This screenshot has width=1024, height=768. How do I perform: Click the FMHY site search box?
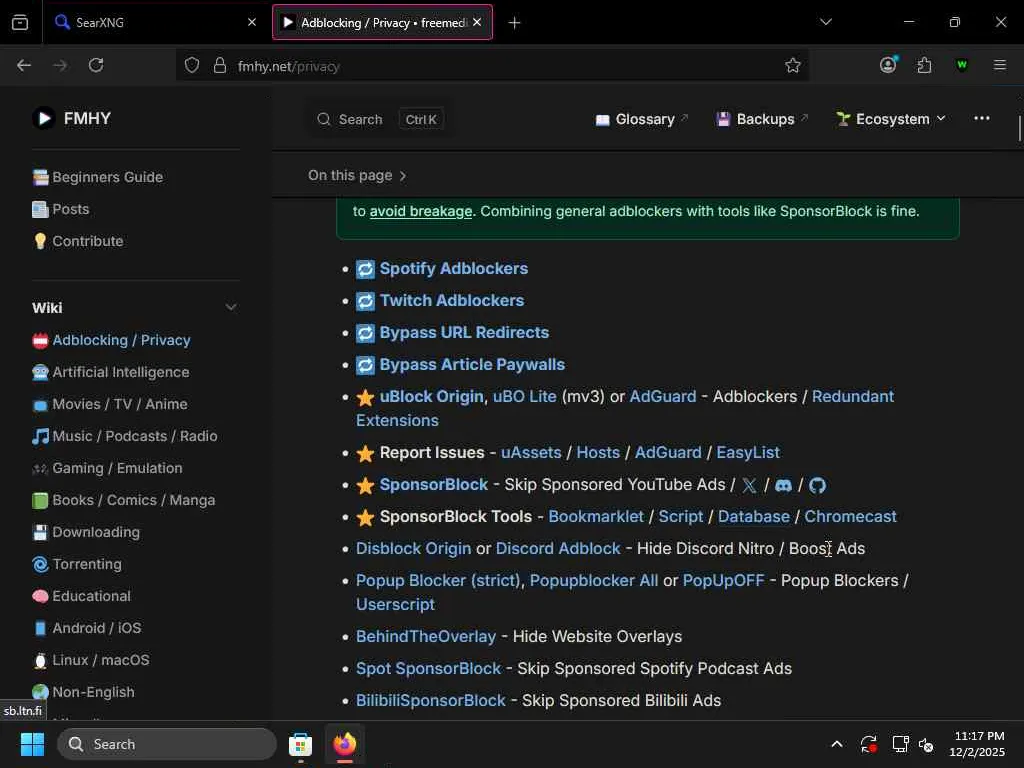381,120
